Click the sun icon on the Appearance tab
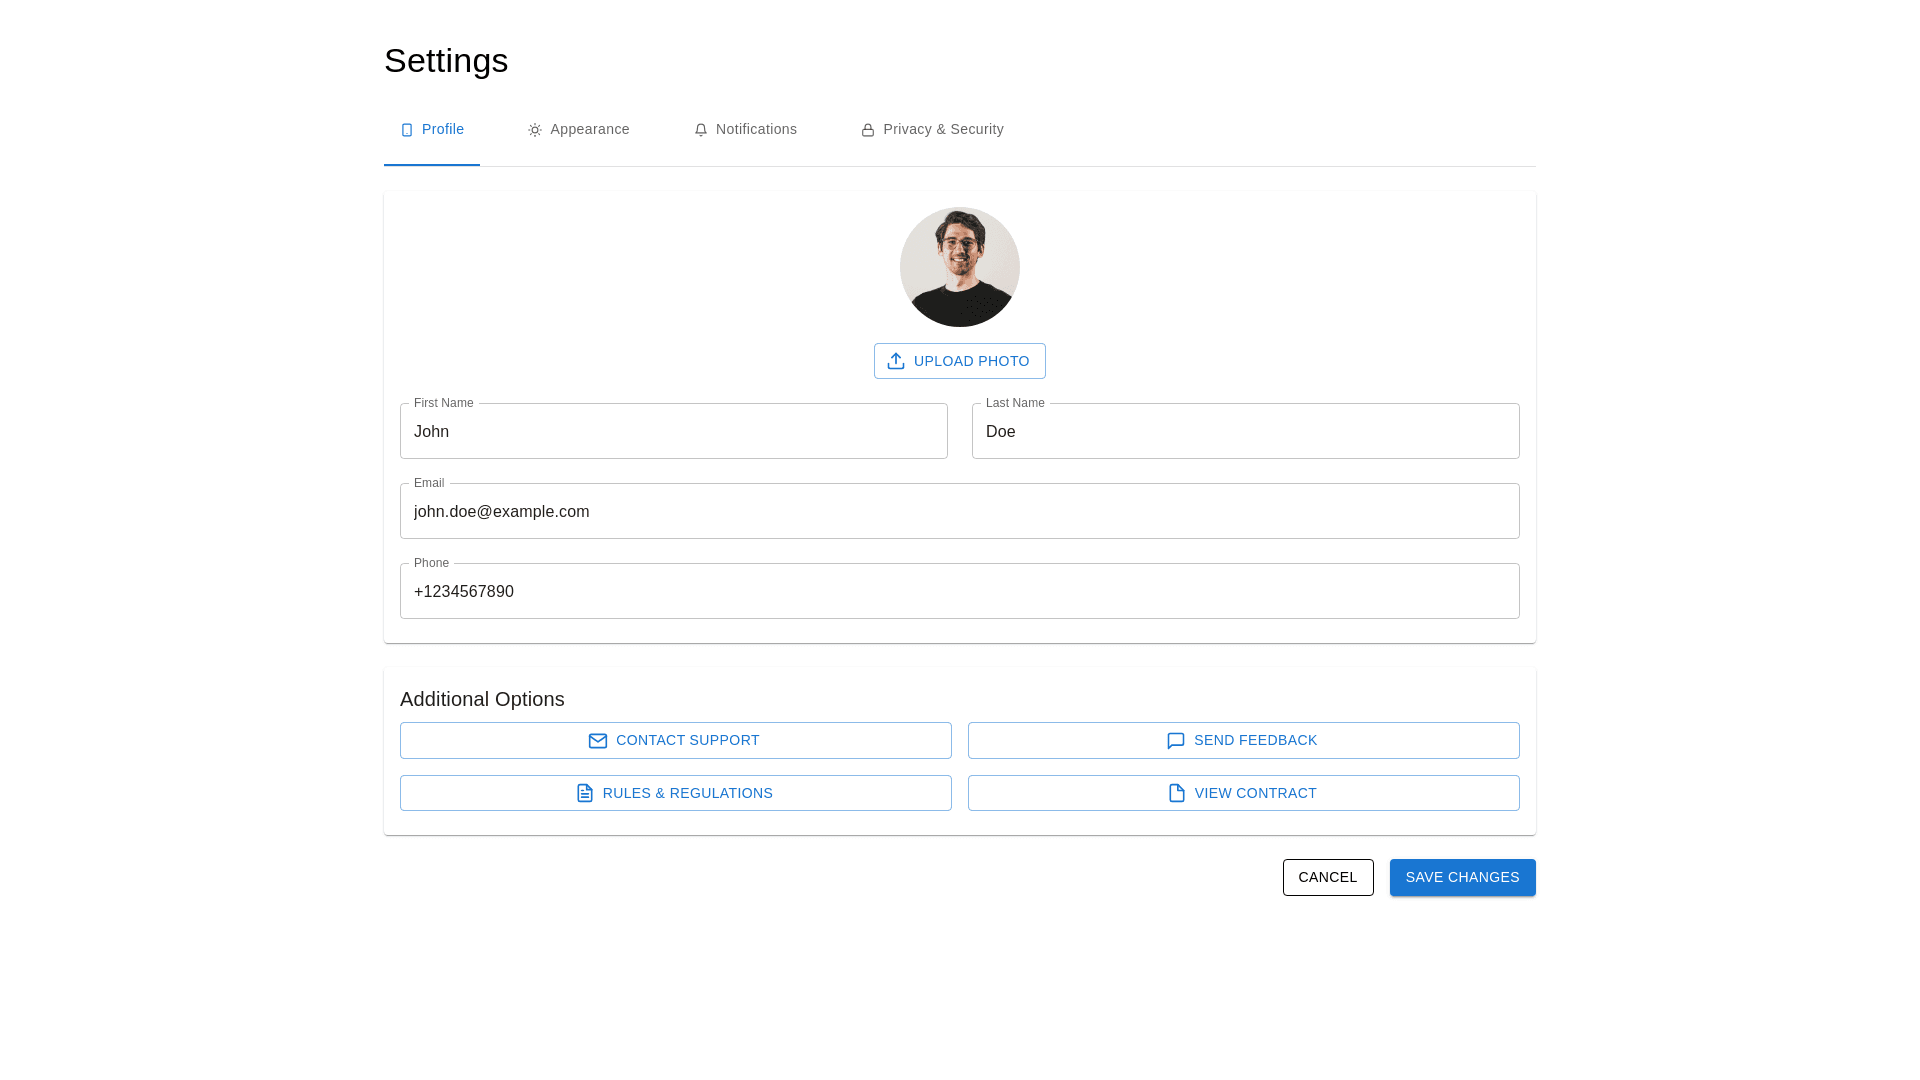The image size is (1920, 1080). tap(534, 130)
